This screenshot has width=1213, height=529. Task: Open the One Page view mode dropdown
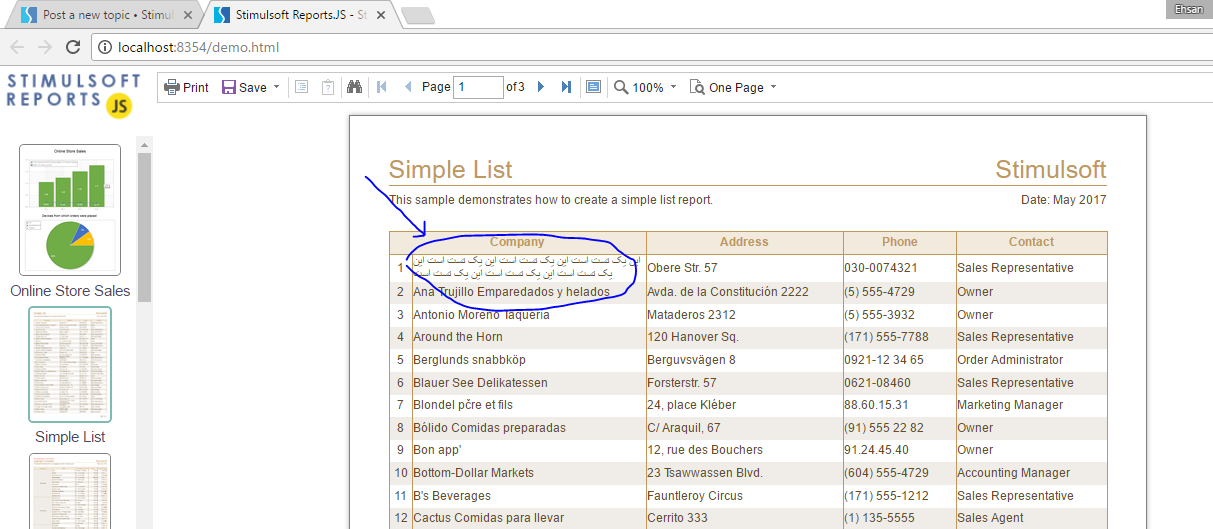click(x=733, y=87)
